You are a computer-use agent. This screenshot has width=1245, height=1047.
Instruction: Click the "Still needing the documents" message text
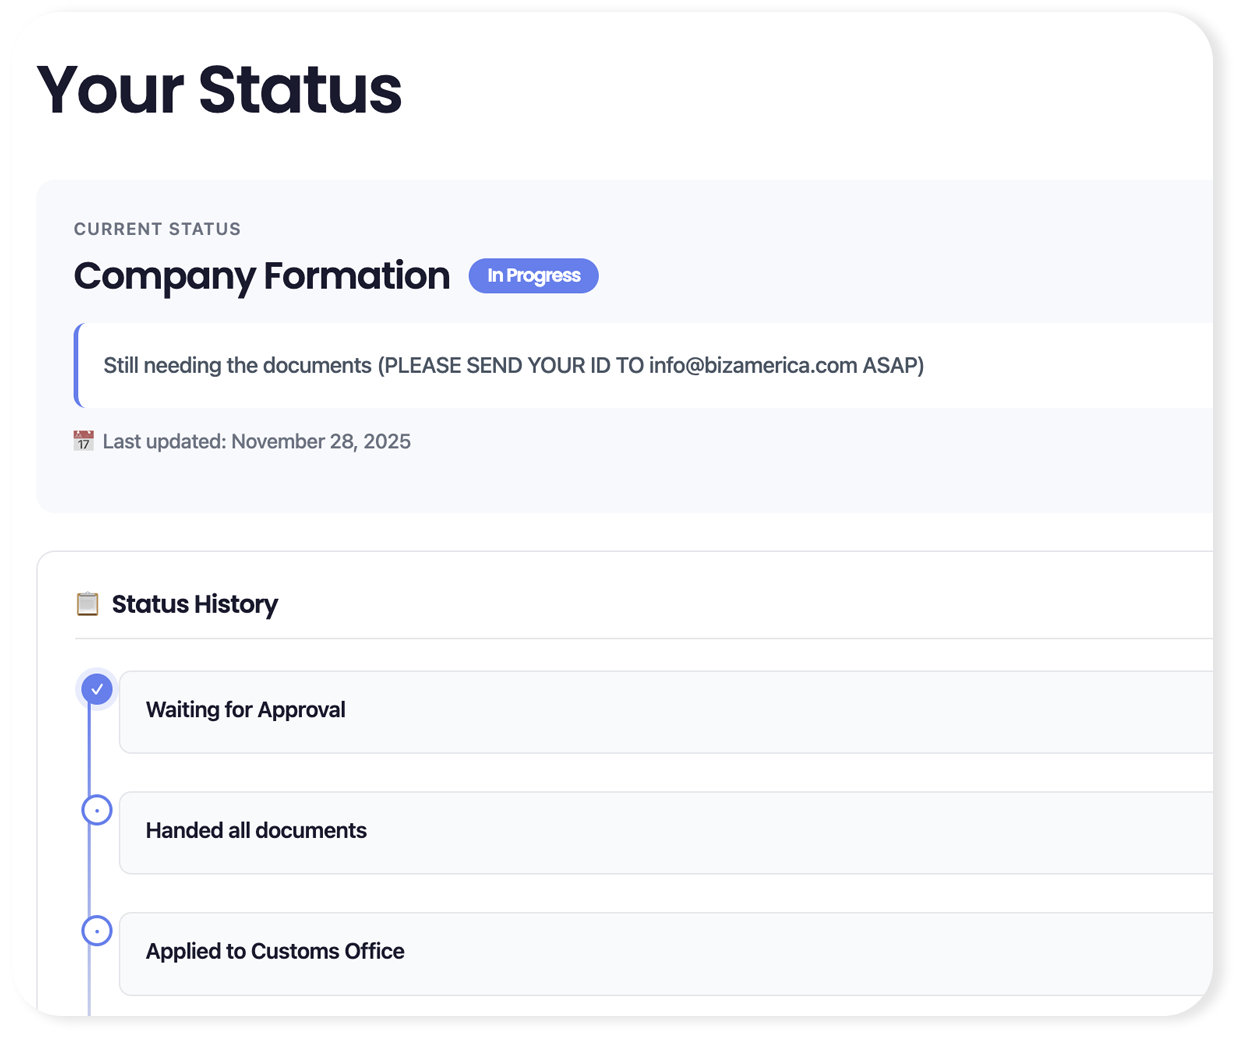237,366
